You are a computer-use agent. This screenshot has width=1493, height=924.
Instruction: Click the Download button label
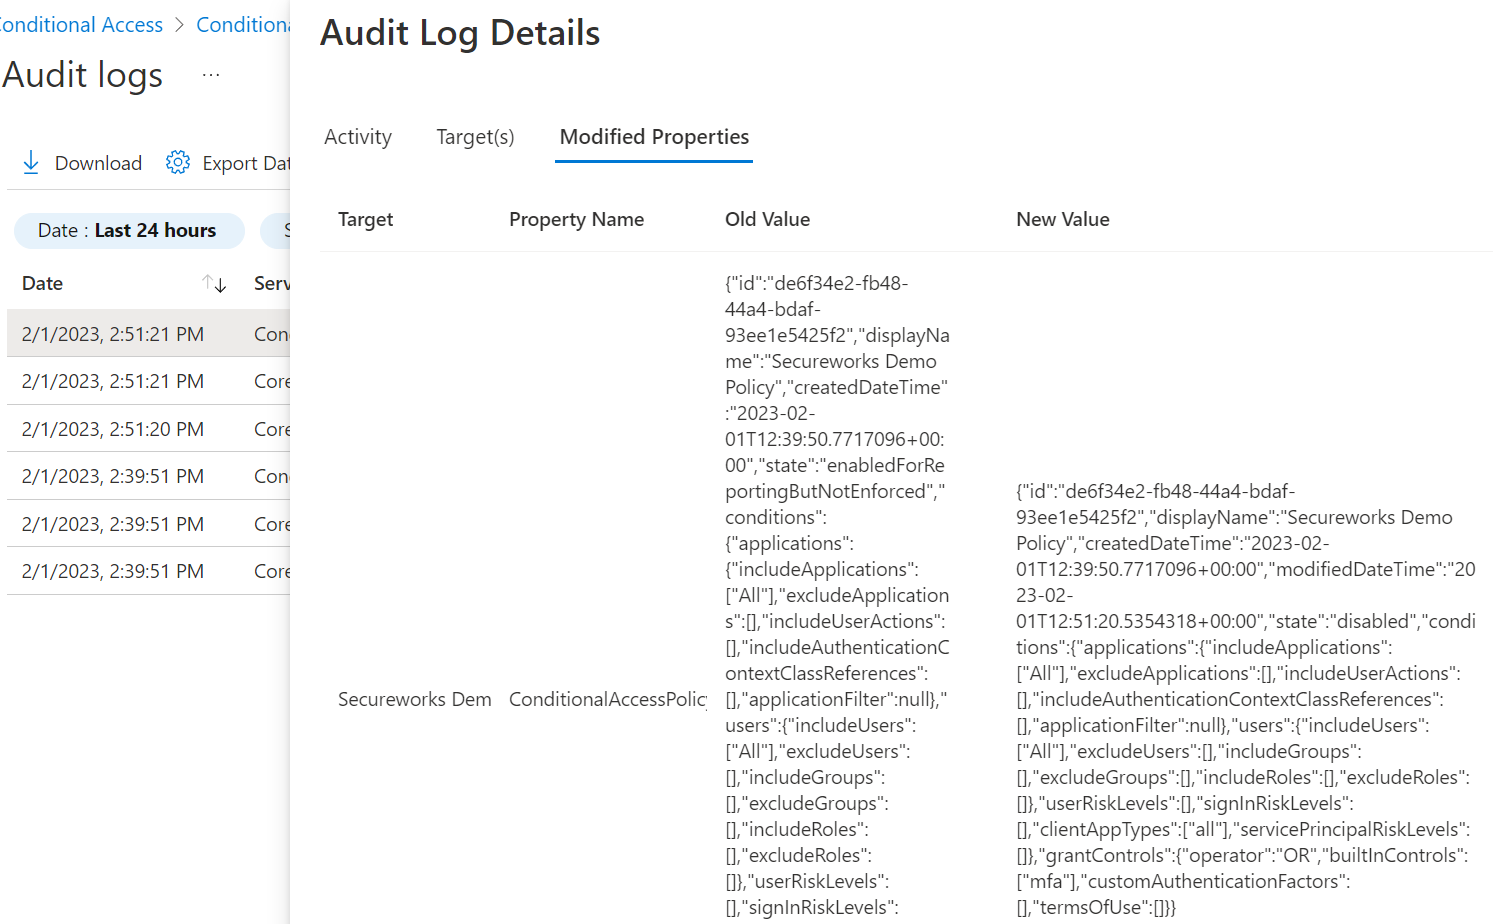point(98,163)
